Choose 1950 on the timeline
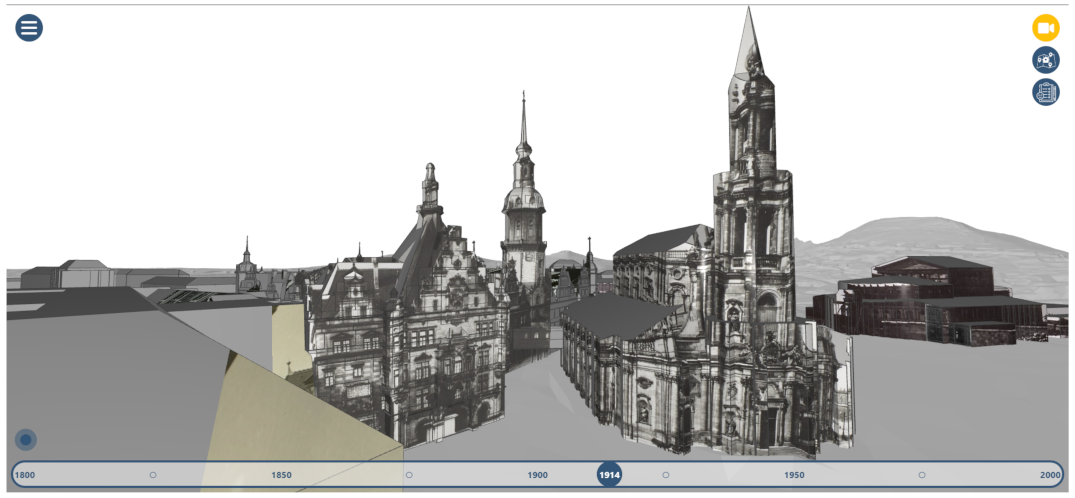The width and height of the screenshot is (1075, 498). point(794,475)
